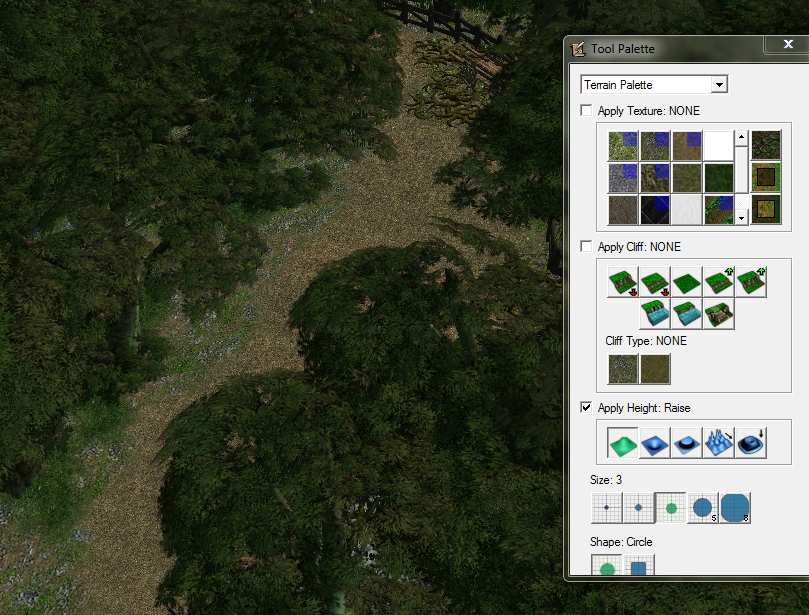Pick the pale gray snow-like texture tile
This screenshot has height=615, width=809.
click(687, 209)
